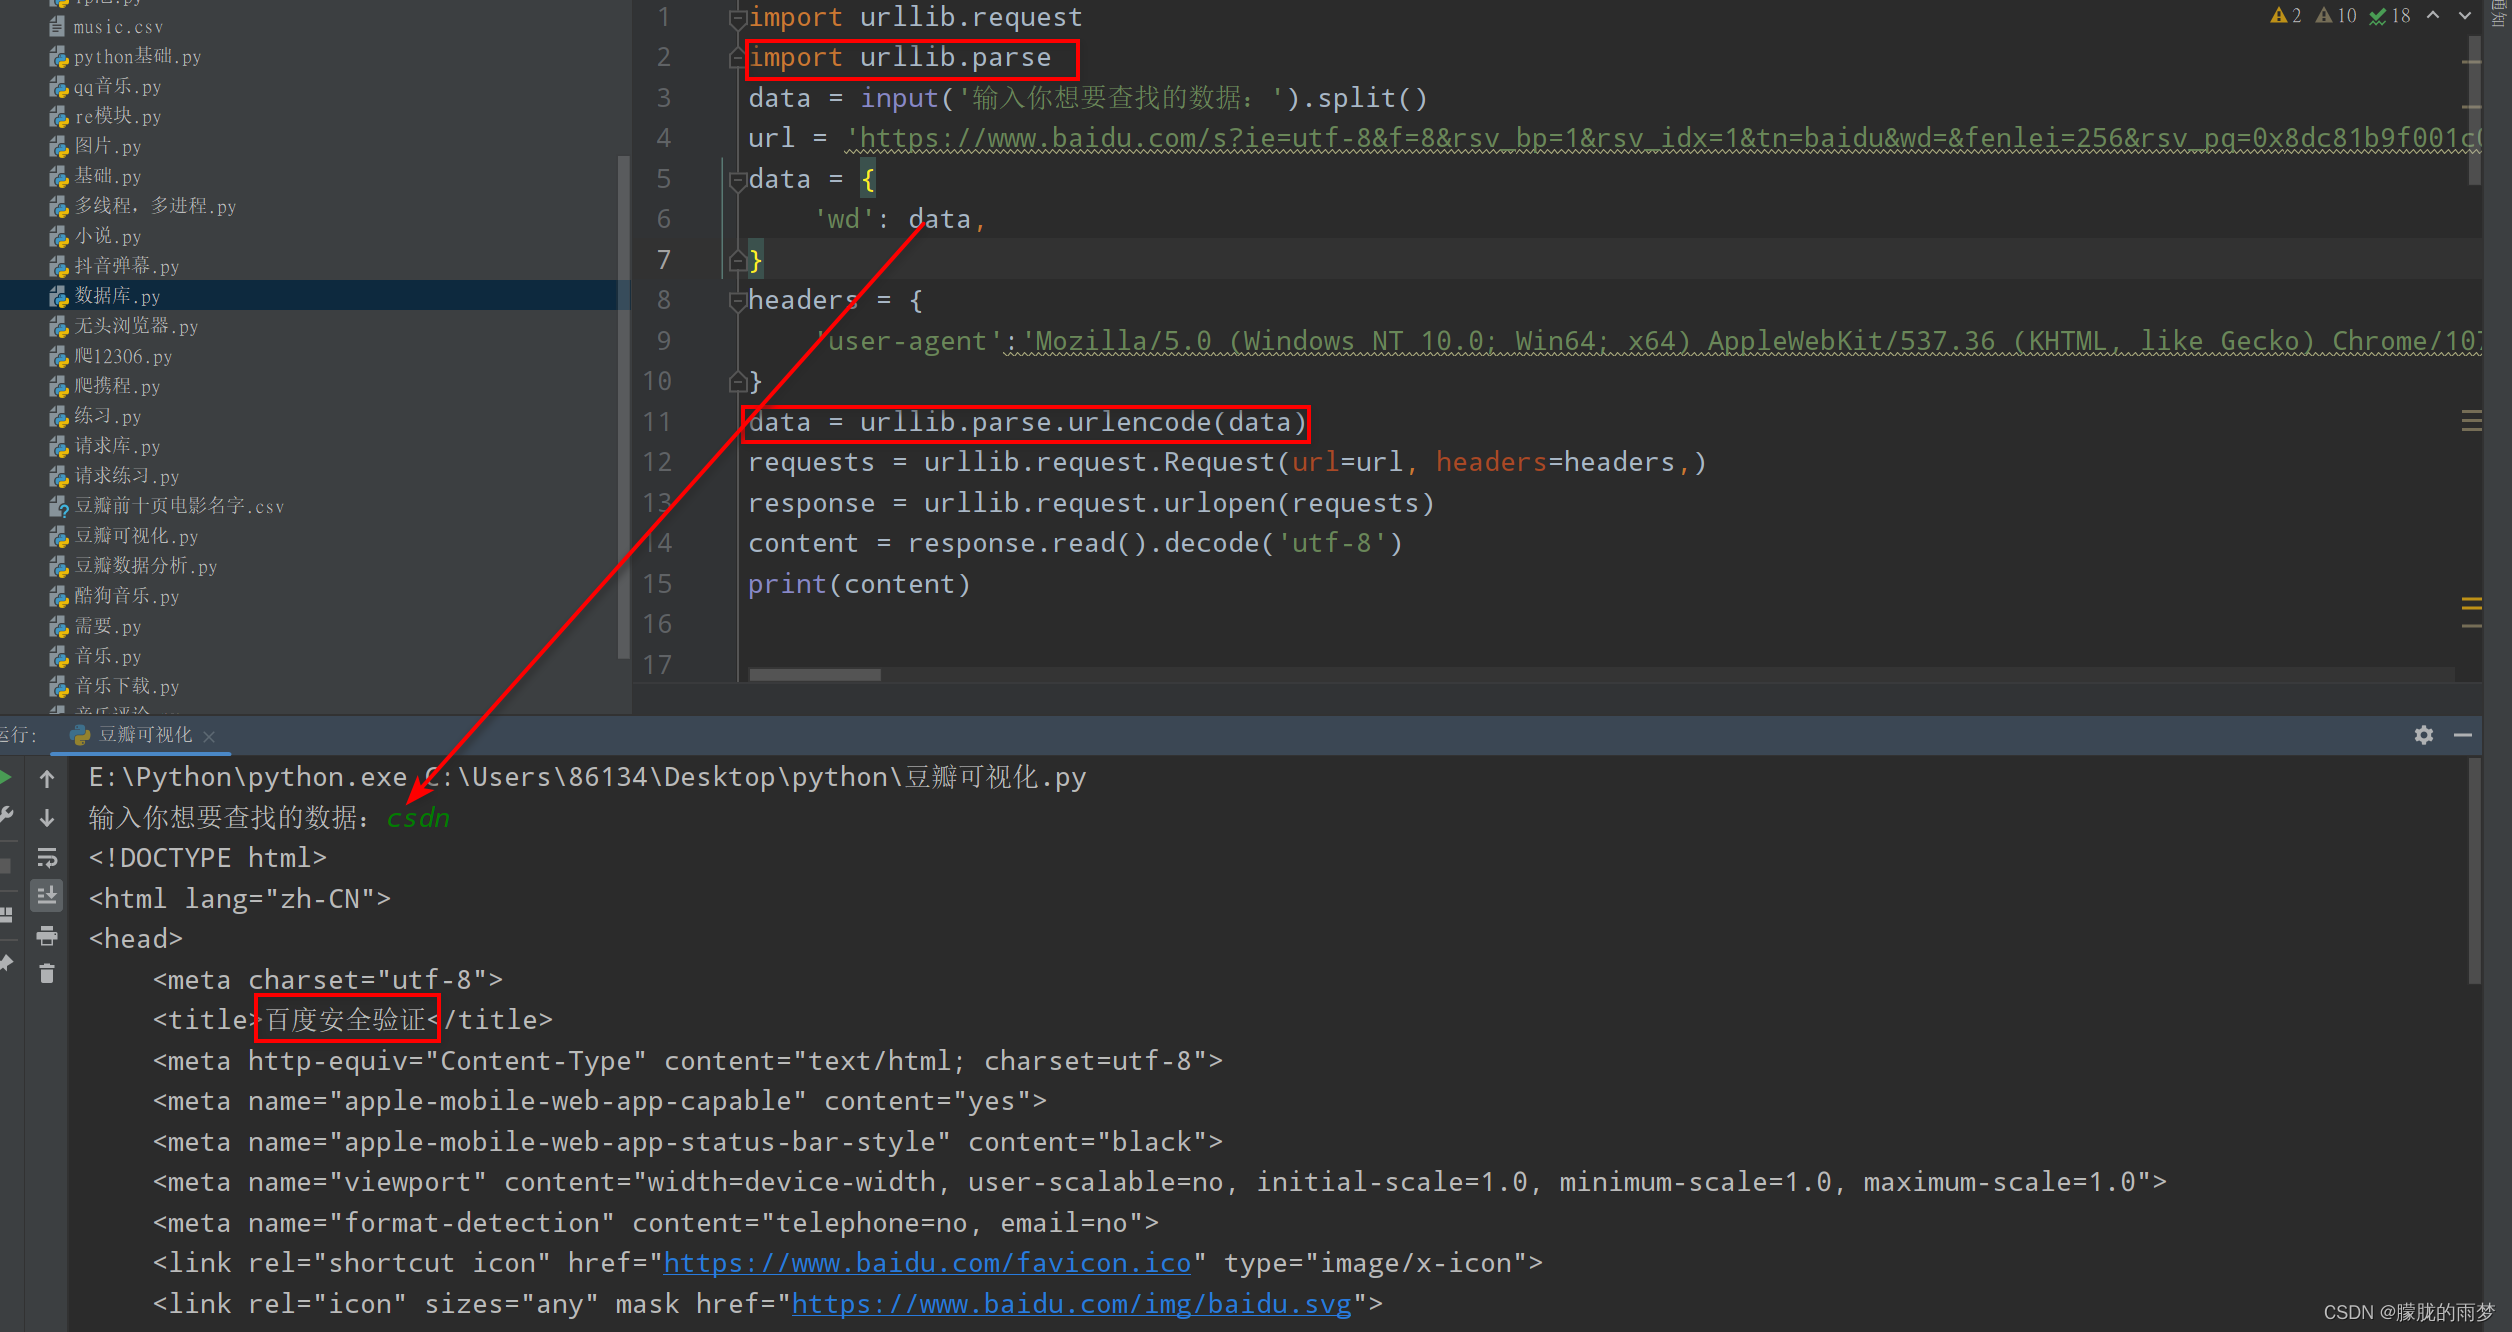Open 图片.py file
This screenshot has height=1332, width=2512.
coord(107,147)
